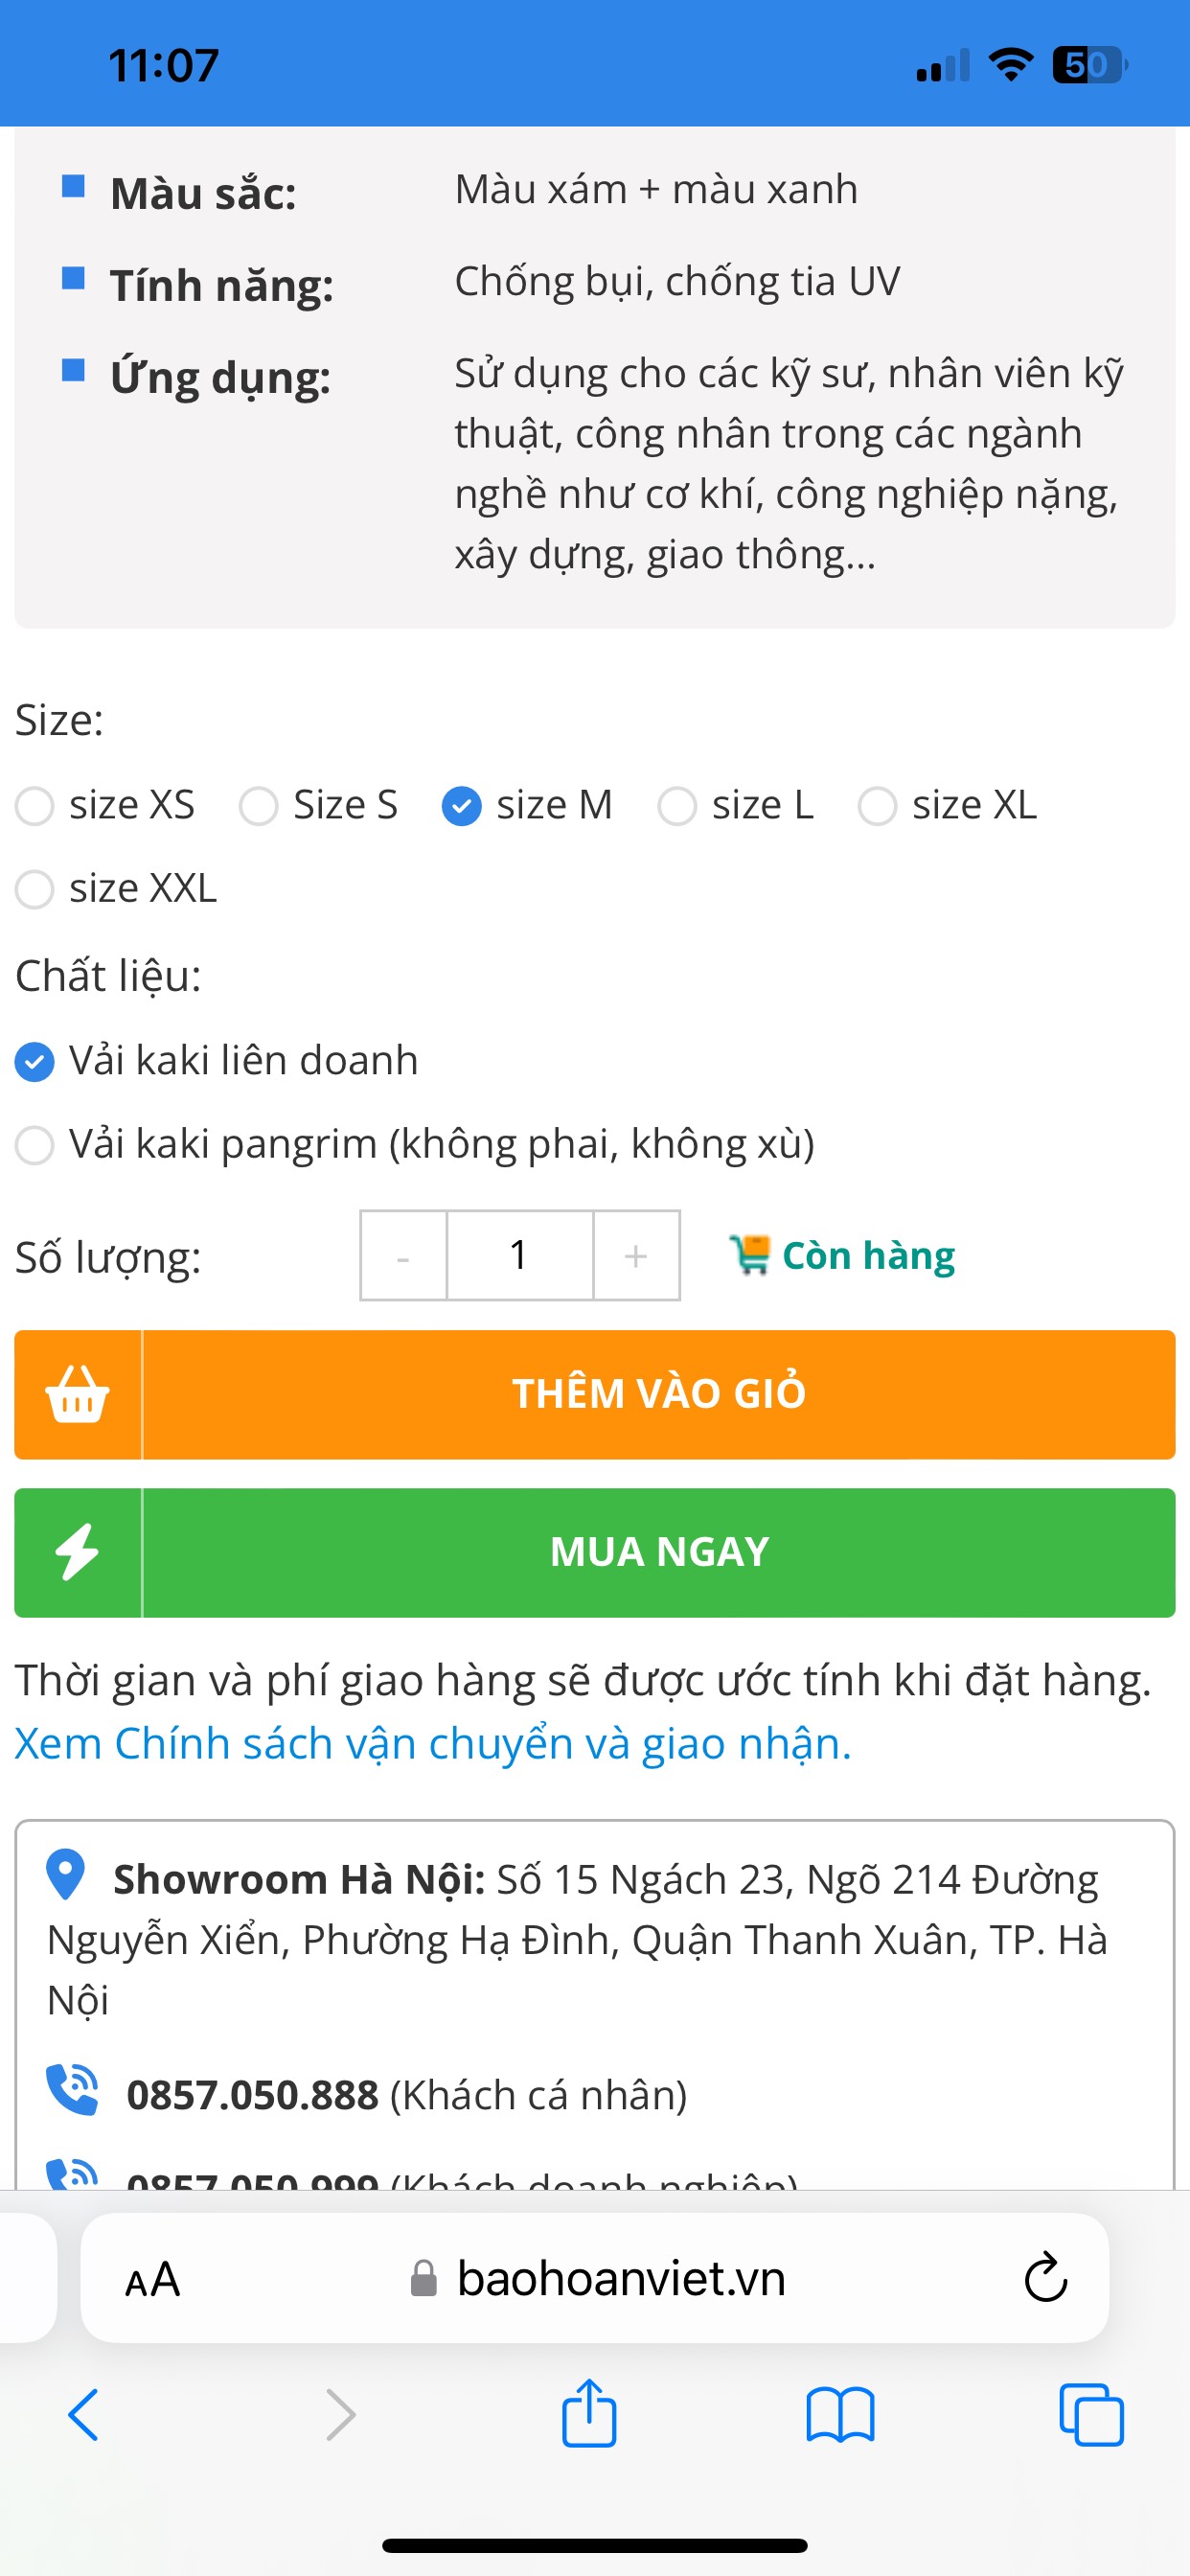Show open Safari tabs overview
The width and height of the screenshot is (1190, 2576).
[x=1091, y=2415]
